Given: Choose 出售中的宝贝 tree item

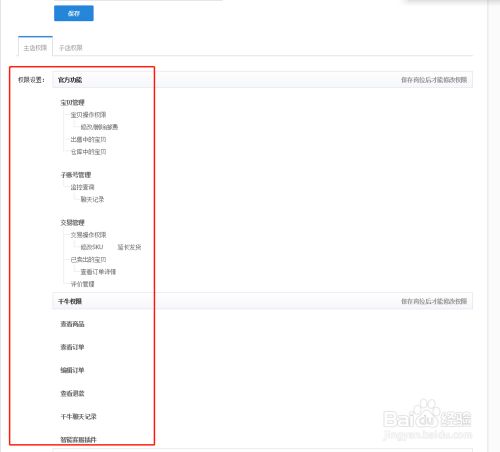Looking at the screenshot, I should click(88, 139).
